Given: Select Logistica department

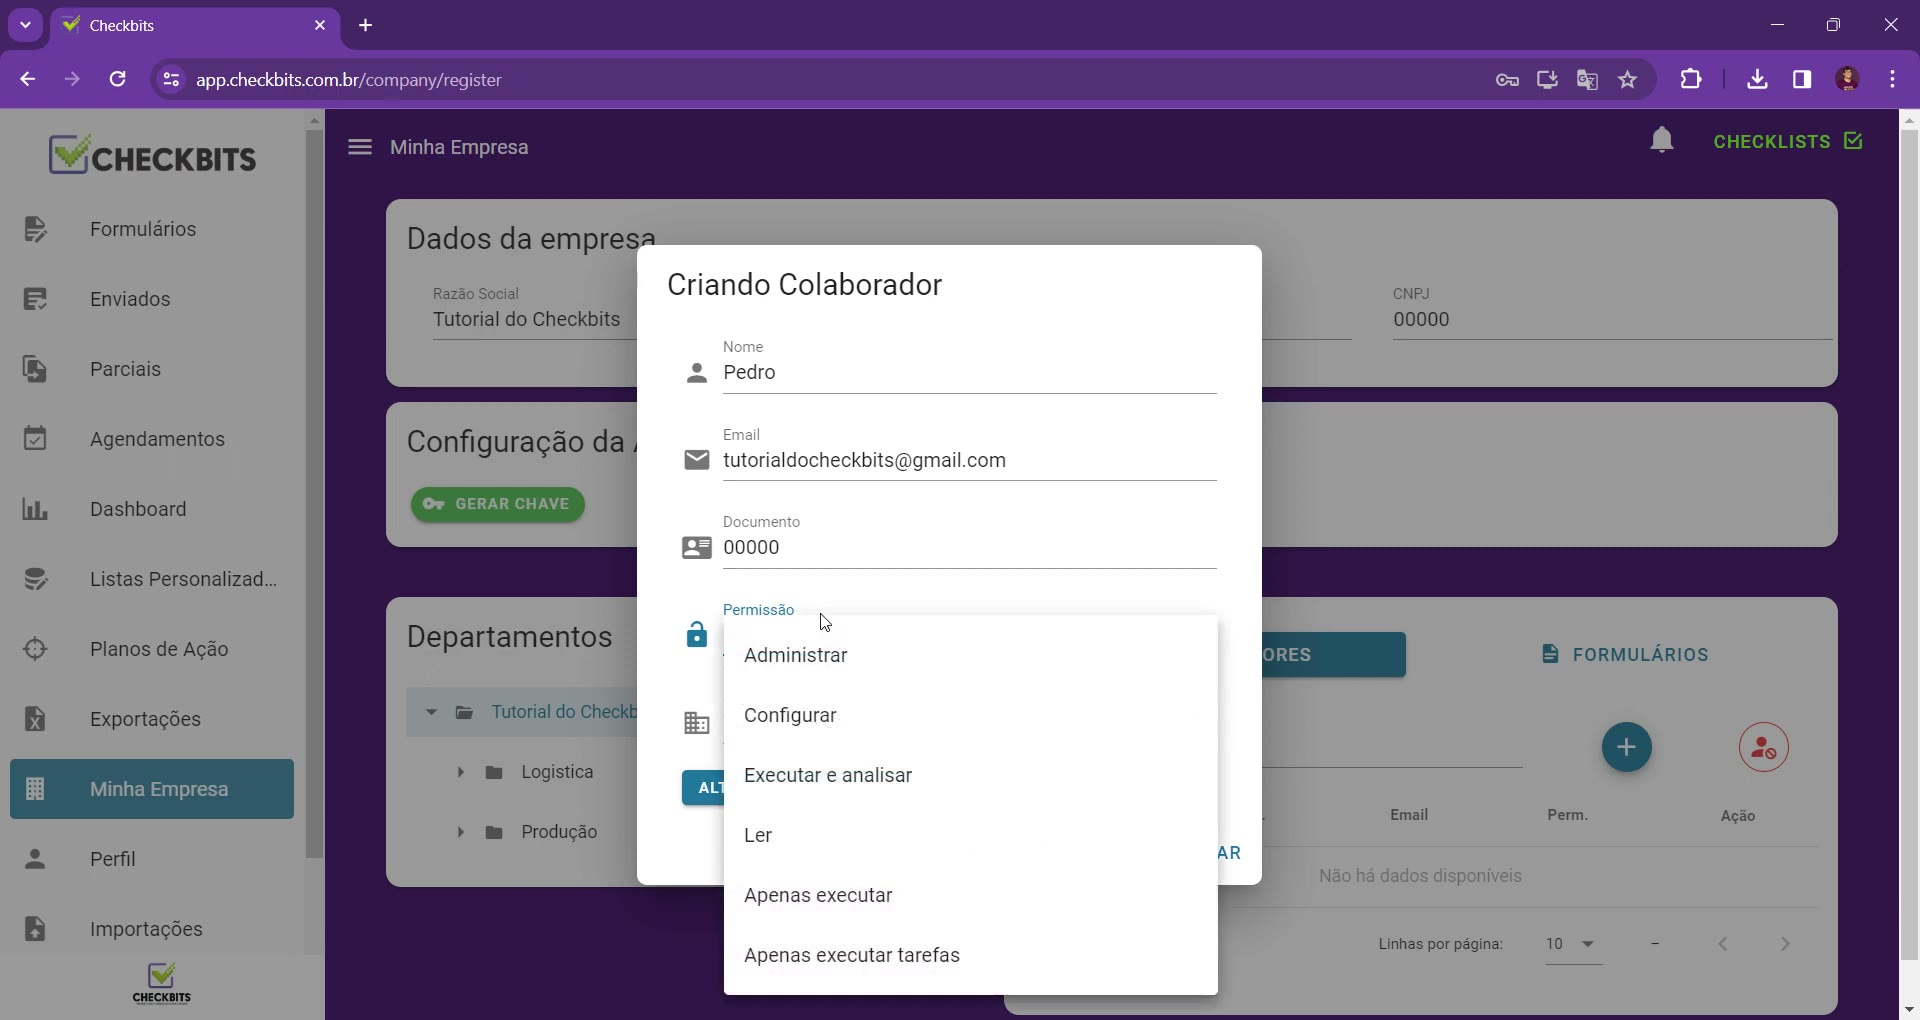Looking at the screenshot, I should tap(557, 772).
